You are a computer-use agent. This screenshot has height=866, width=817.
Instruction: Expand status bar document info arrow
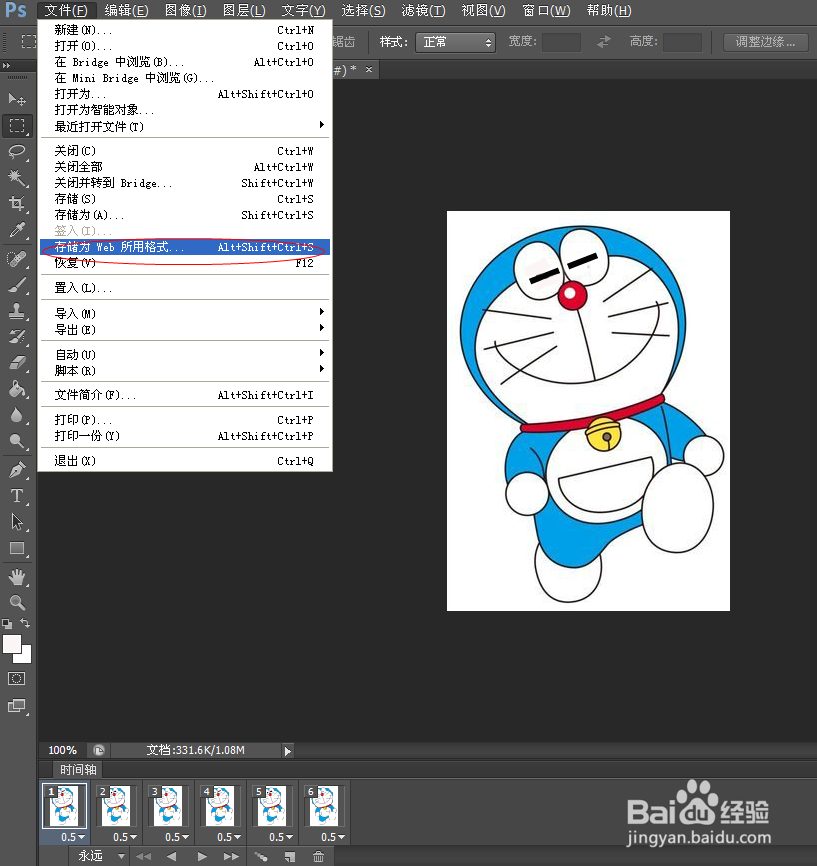287,751
